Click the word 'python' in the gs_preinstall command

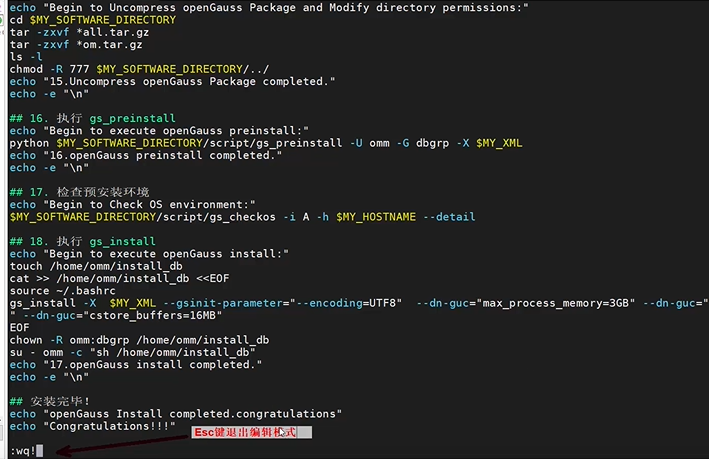pos(29,143)
